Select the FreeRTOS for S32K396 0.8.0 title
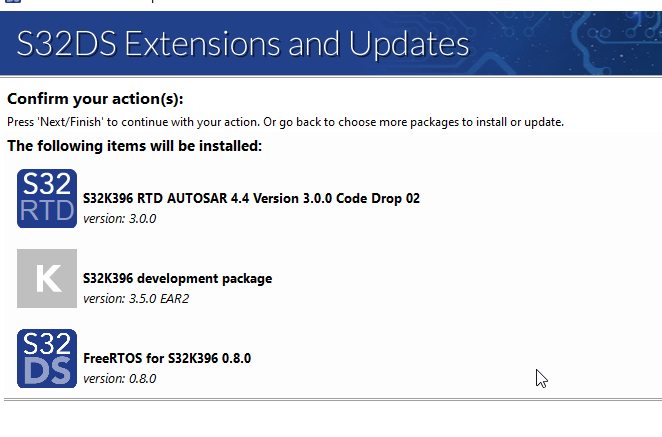Viewport: 662px width, 437px height. coord(167,358)
